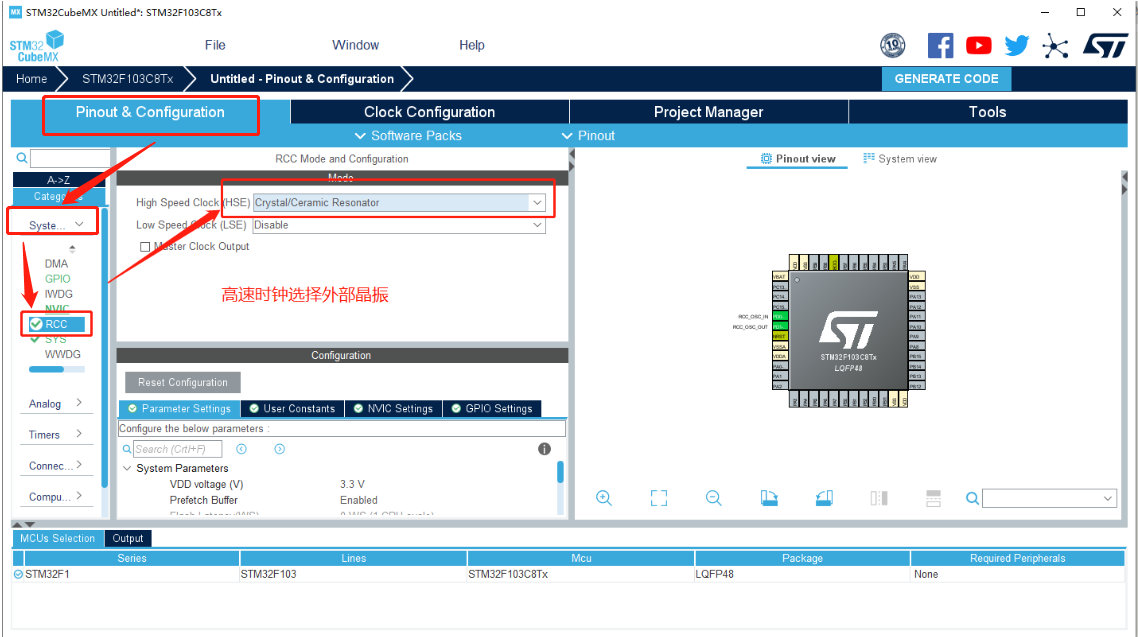Click the pin search magnifier icon
This screenshot has height=637, width=1138.
click(x=973, y=498)
